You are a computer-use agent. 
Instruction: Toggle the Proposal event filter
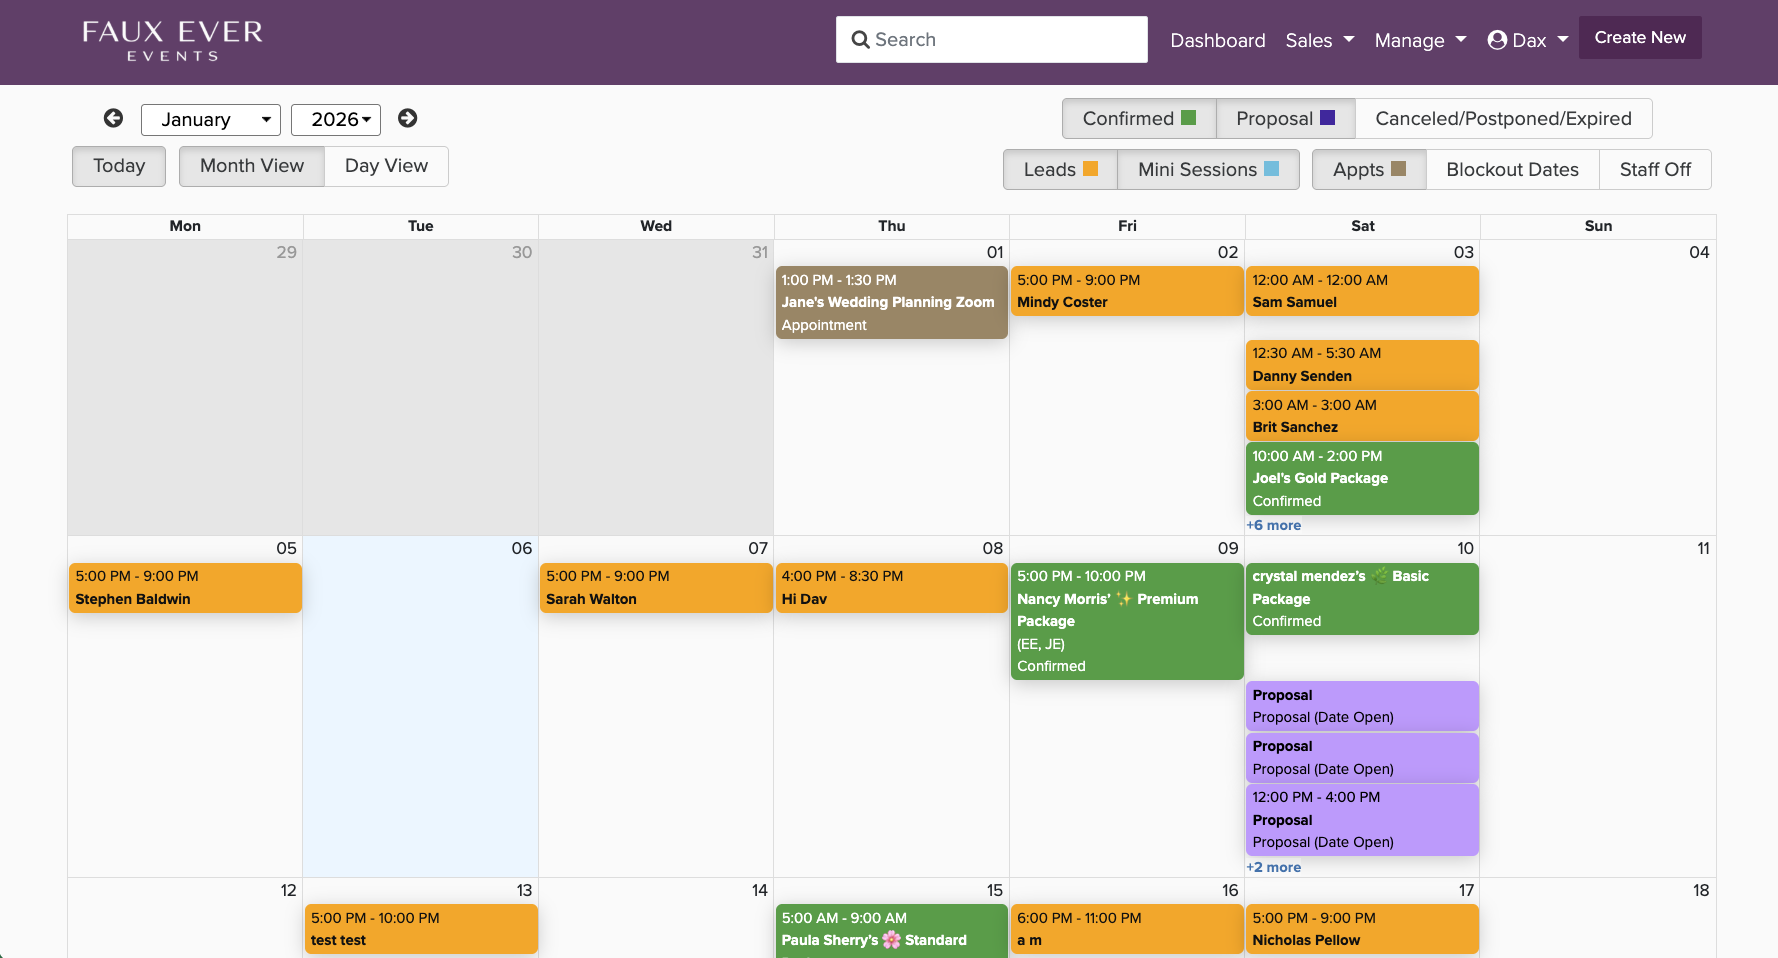pyautogui.click(x=1275, y=118)
